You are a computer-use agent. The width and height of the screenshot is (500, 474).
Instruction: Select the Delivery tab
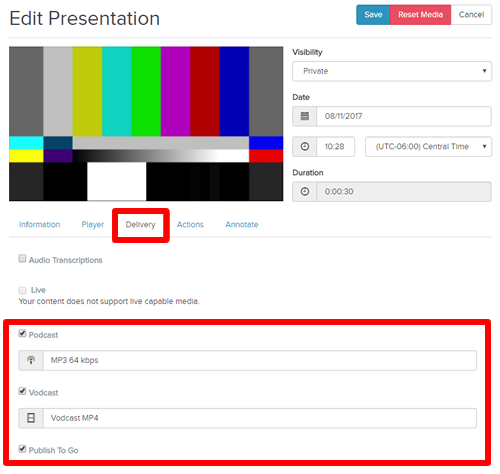(x=140, y=225)
